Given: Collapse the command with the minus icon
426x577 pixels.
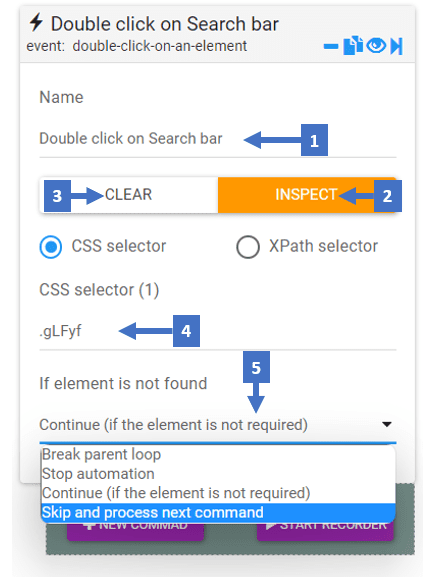Looking at the screenshot, I should 331,46.
